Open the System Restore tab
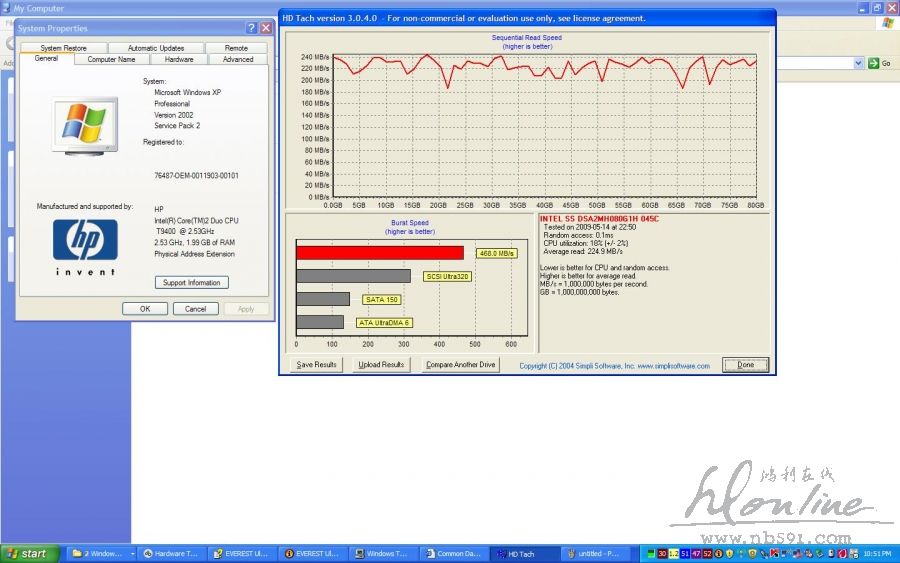Viewport: 900px width, 563px height. [63, 48]
